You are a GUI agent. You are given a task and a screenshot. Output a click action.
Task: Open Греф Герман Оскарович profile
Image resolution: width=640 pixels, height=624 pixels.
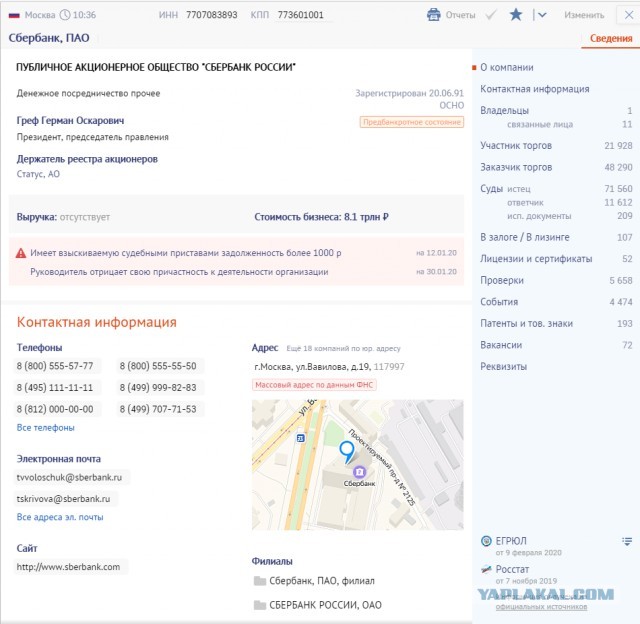point(70,121)
